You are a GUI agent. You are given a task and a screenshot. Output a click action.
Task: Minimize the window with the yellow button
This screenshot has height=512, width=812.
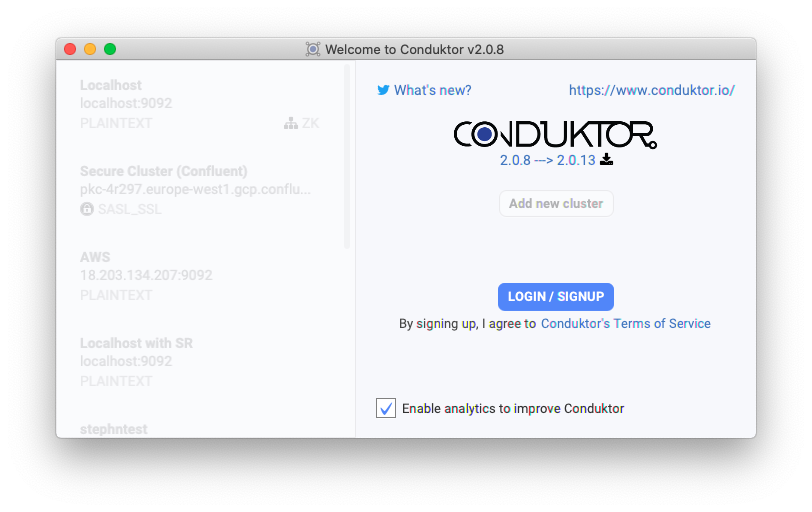point(90,49)
